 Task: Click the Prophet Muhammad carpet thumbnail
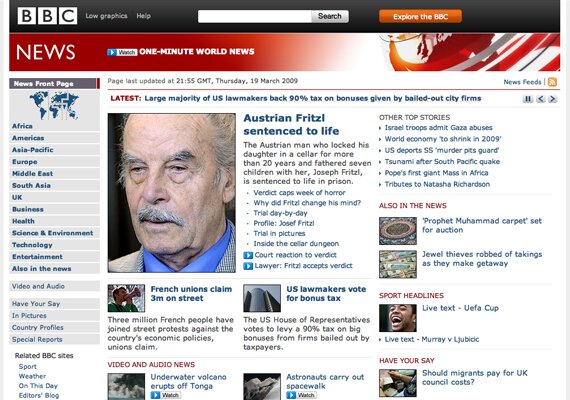tap(398, 231)
